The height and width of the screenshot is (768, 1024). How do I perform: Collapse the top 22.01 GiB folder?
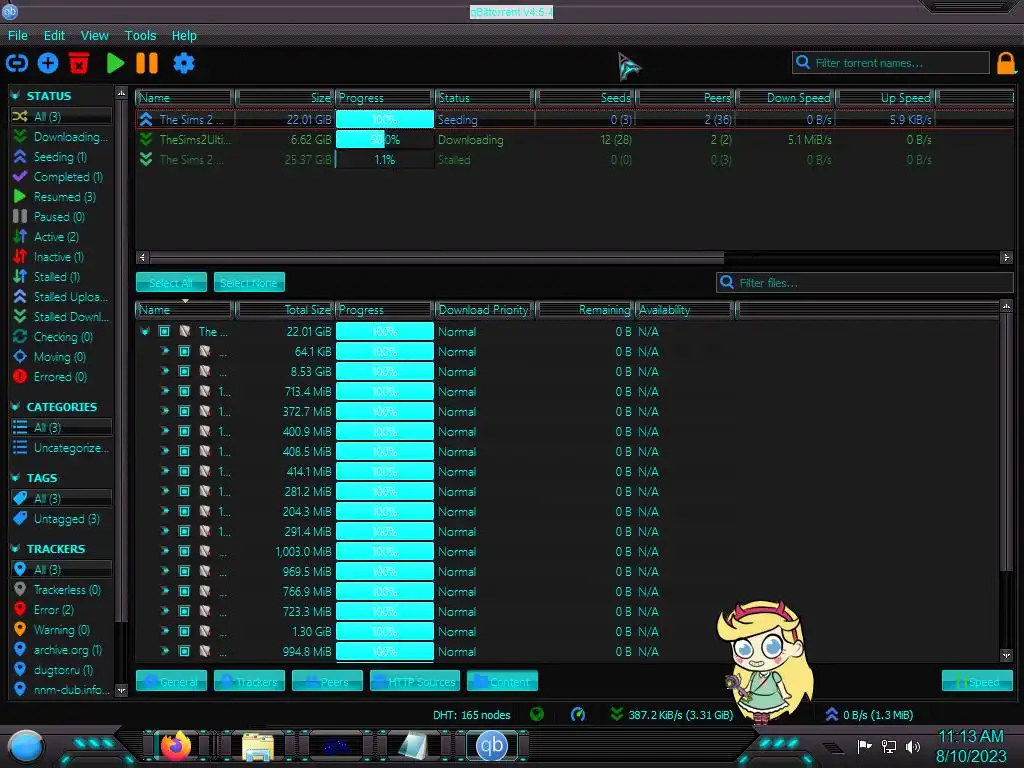pos(145,332)
